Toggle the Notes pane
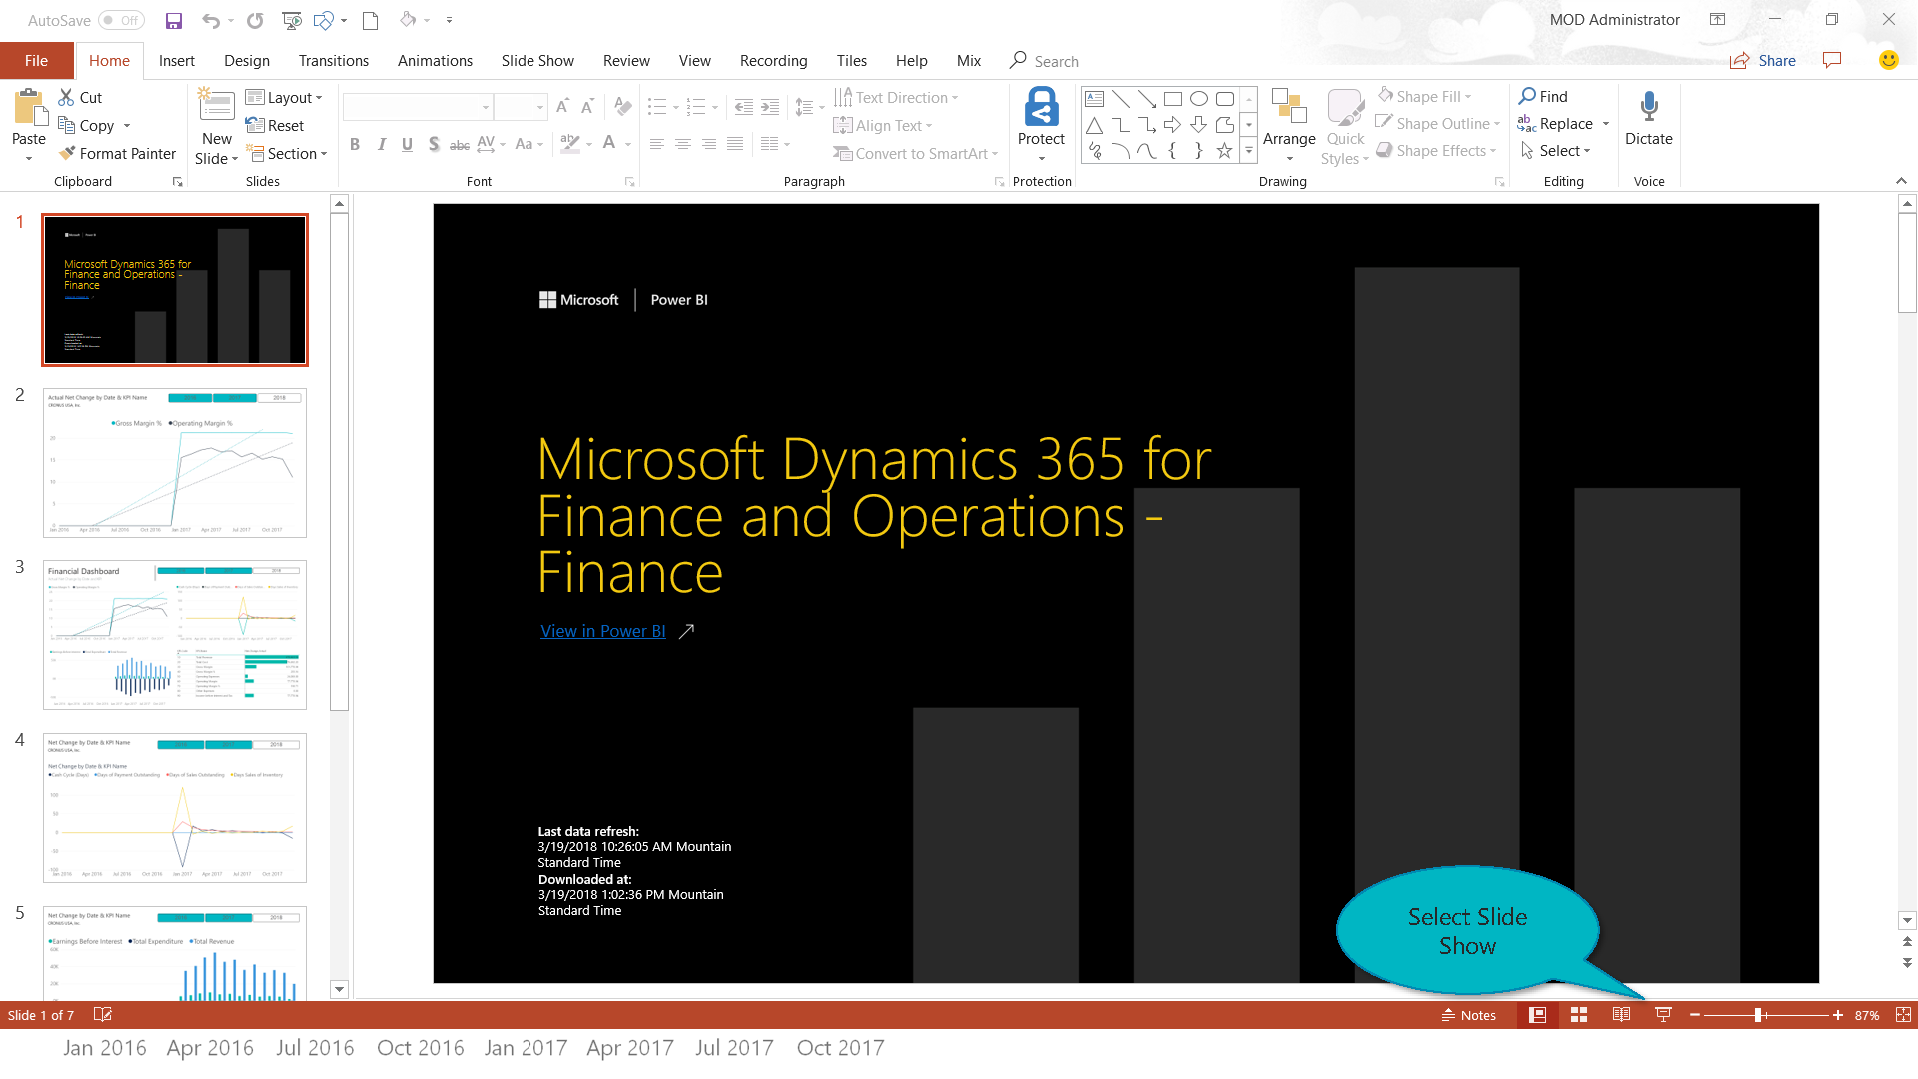The width and height of the screenshot is (1918, 1079). tap(1468, 1015)
